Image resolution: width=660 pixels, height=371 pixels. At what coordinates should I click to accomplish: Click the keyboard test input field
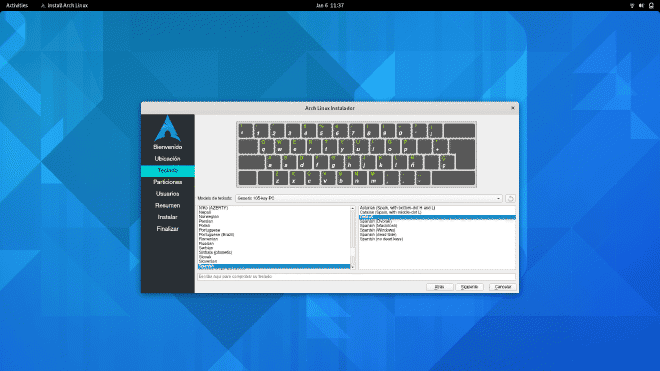click(356, 277)
